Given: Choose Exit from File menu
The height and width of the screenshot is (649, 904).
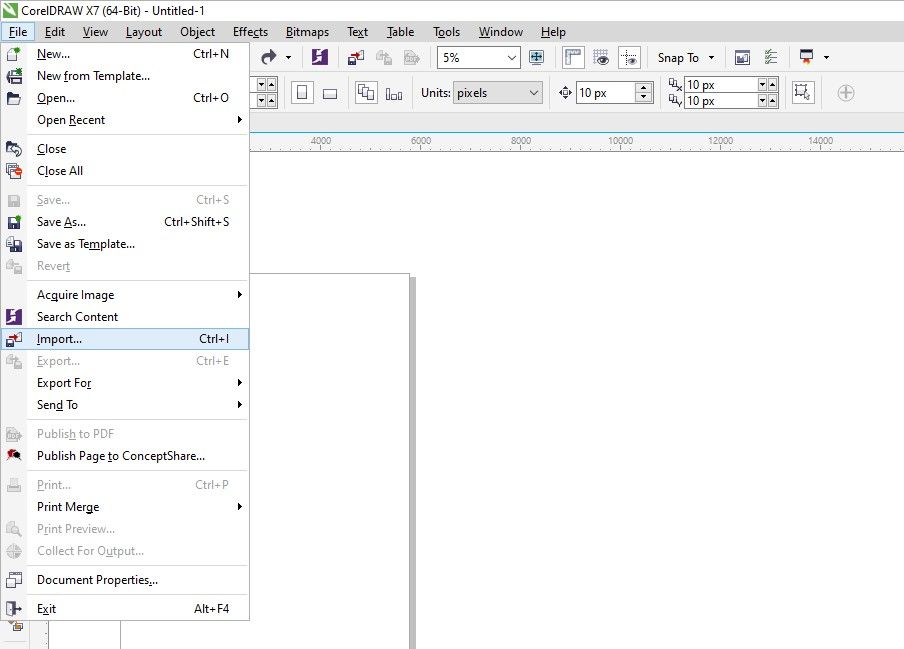Looking at the screenshot, I should click(x=125, y=609).
